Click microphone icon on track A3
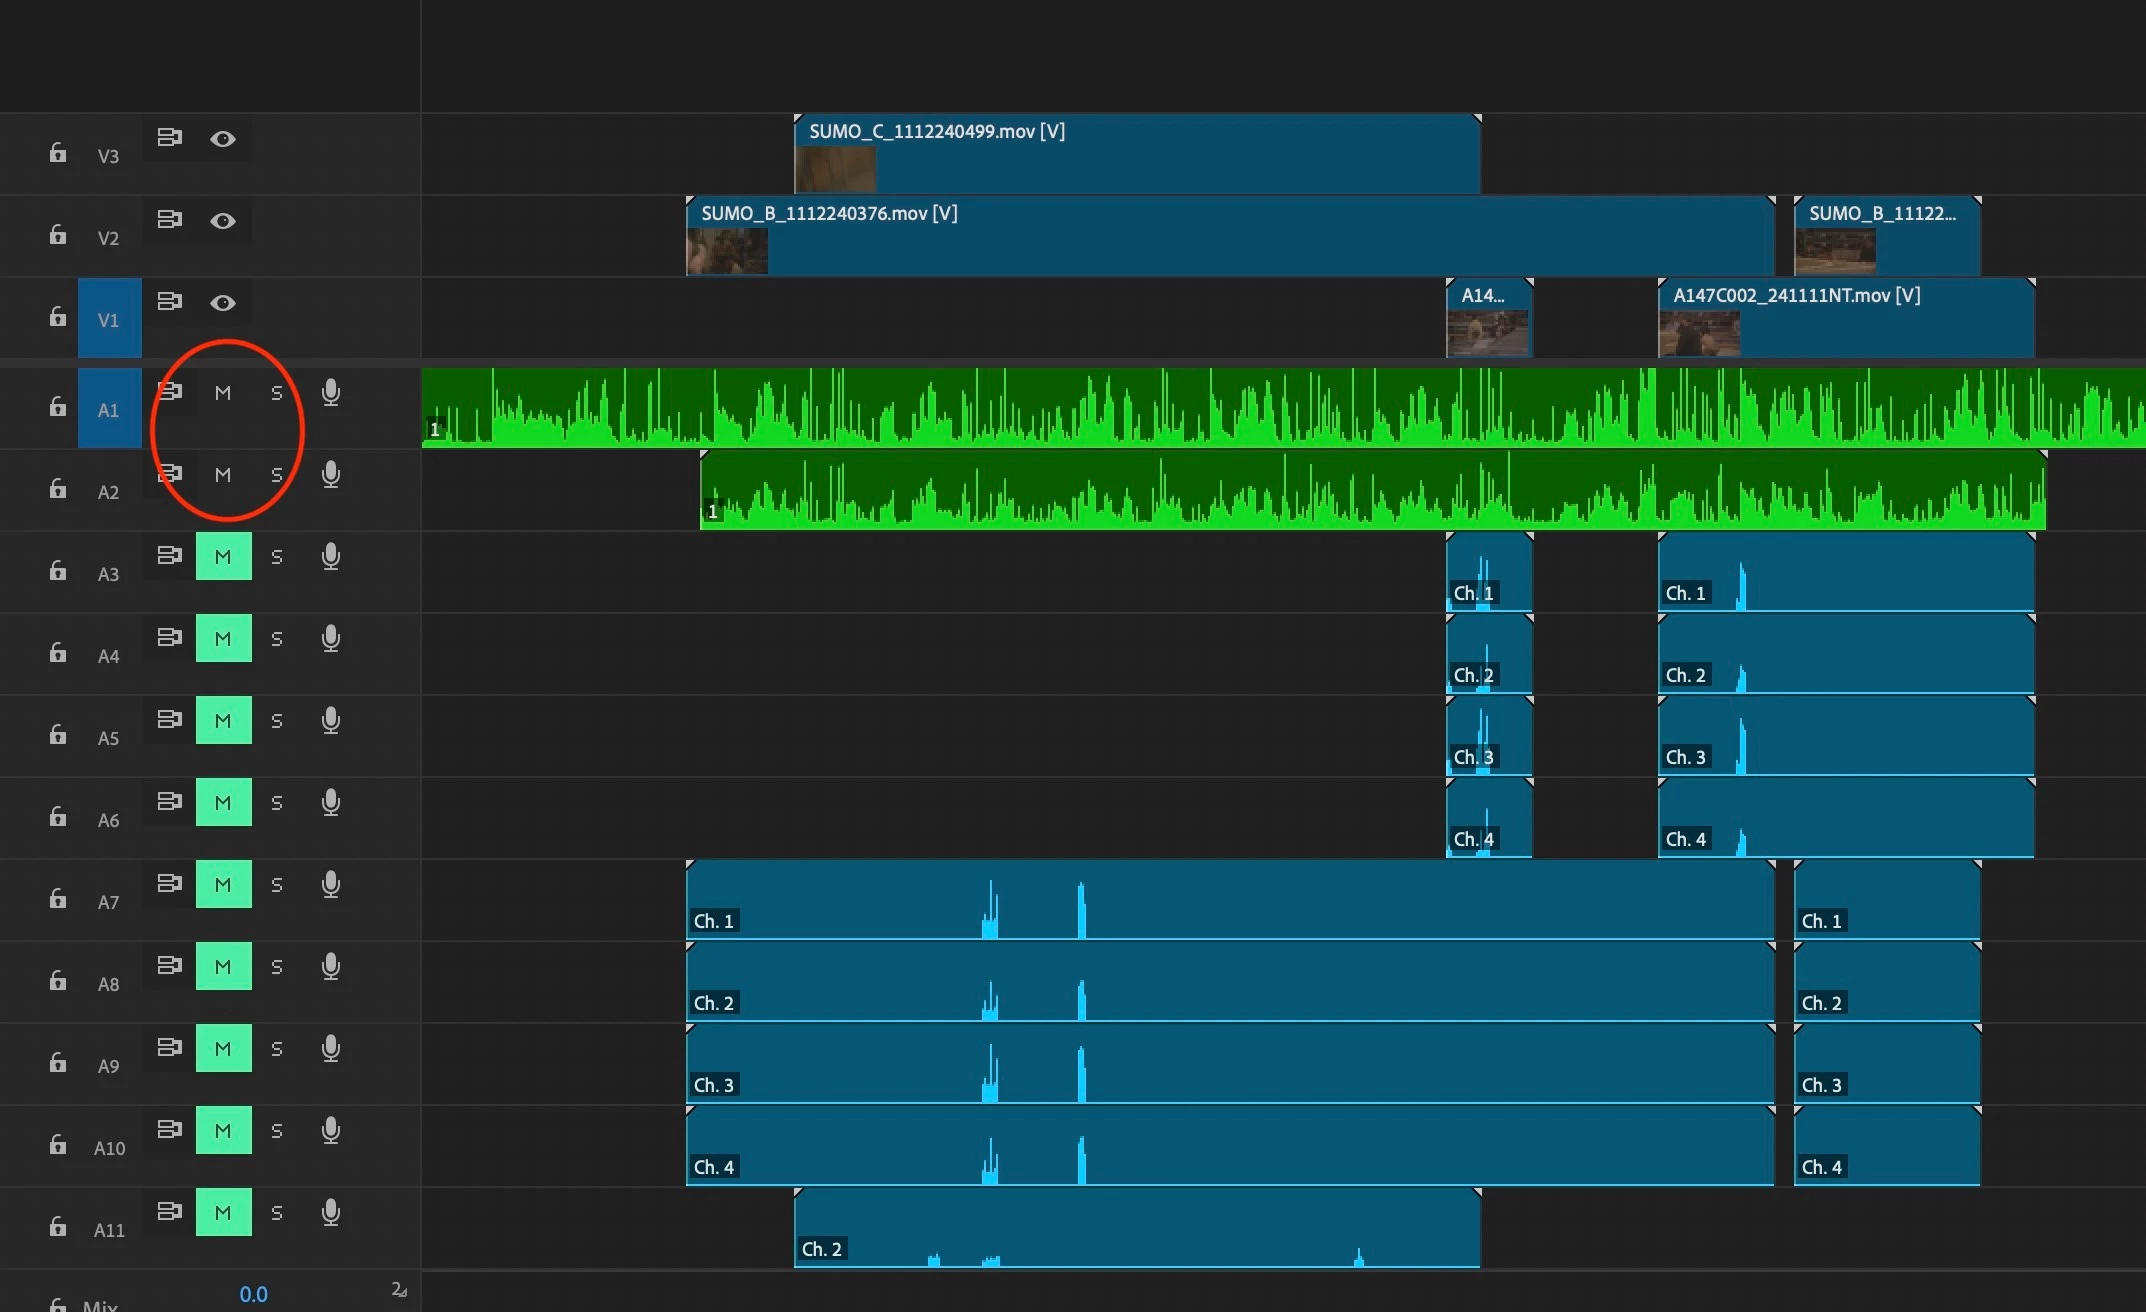This screenshot has width=2146, height=1312. pyautogui.click(x=331, y=557)
